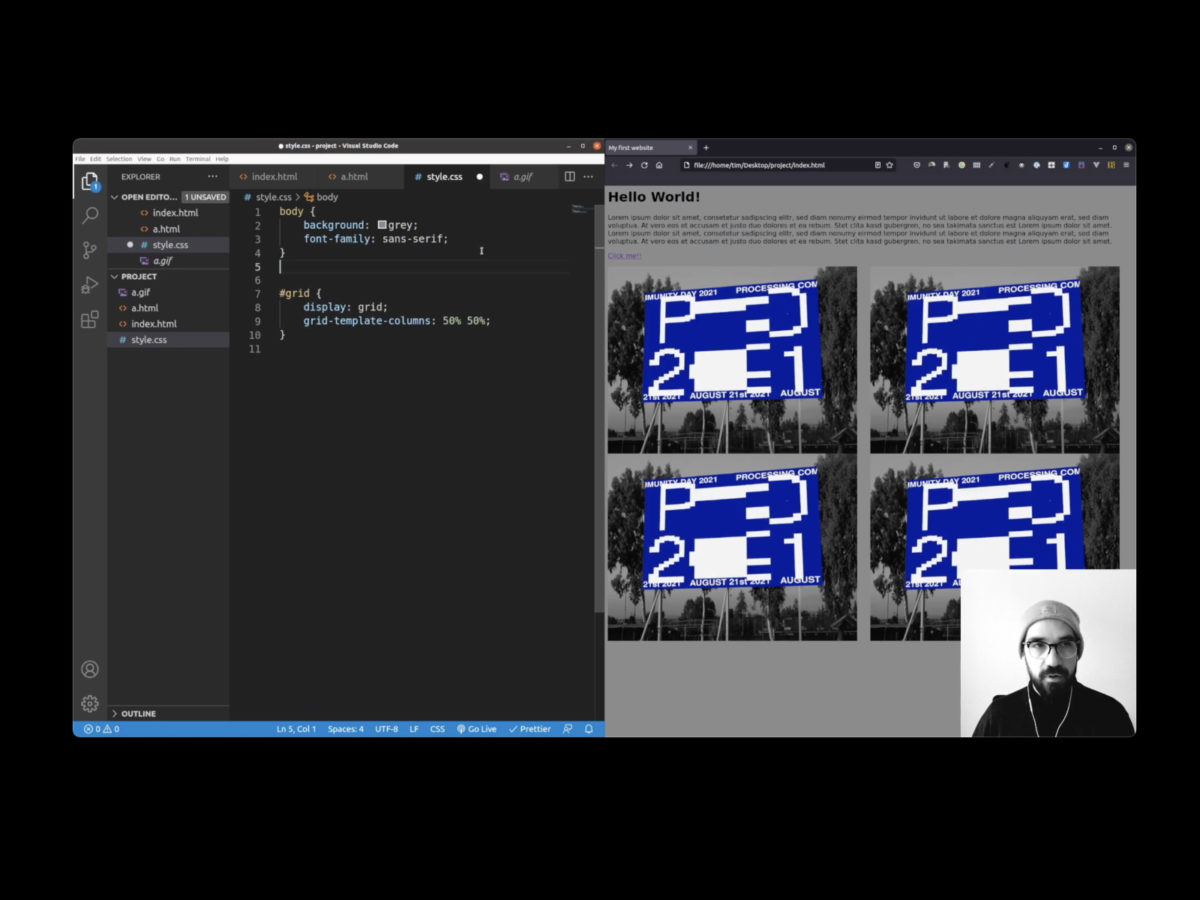The height and width of the screenshot is (900, 1200).
Task: Click the Firefox address bar URL
Action: [x=760, y=165]
